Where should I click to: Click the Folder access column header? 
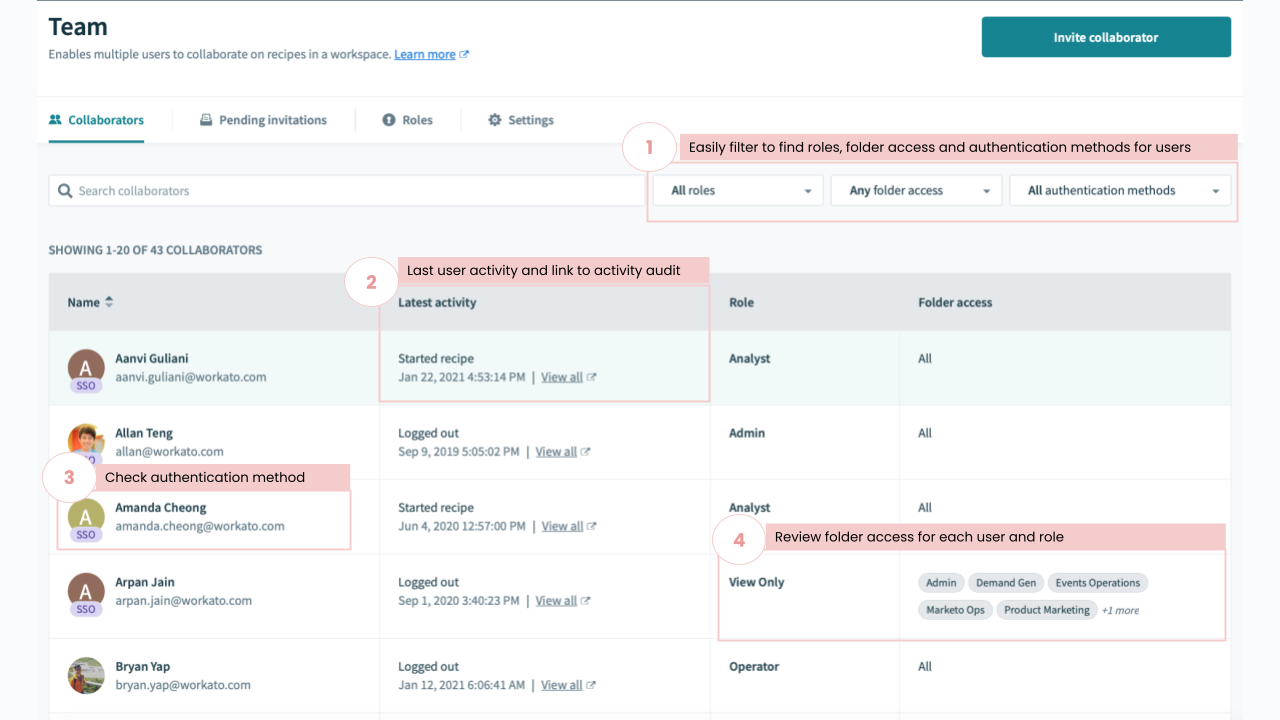point(955,302)
